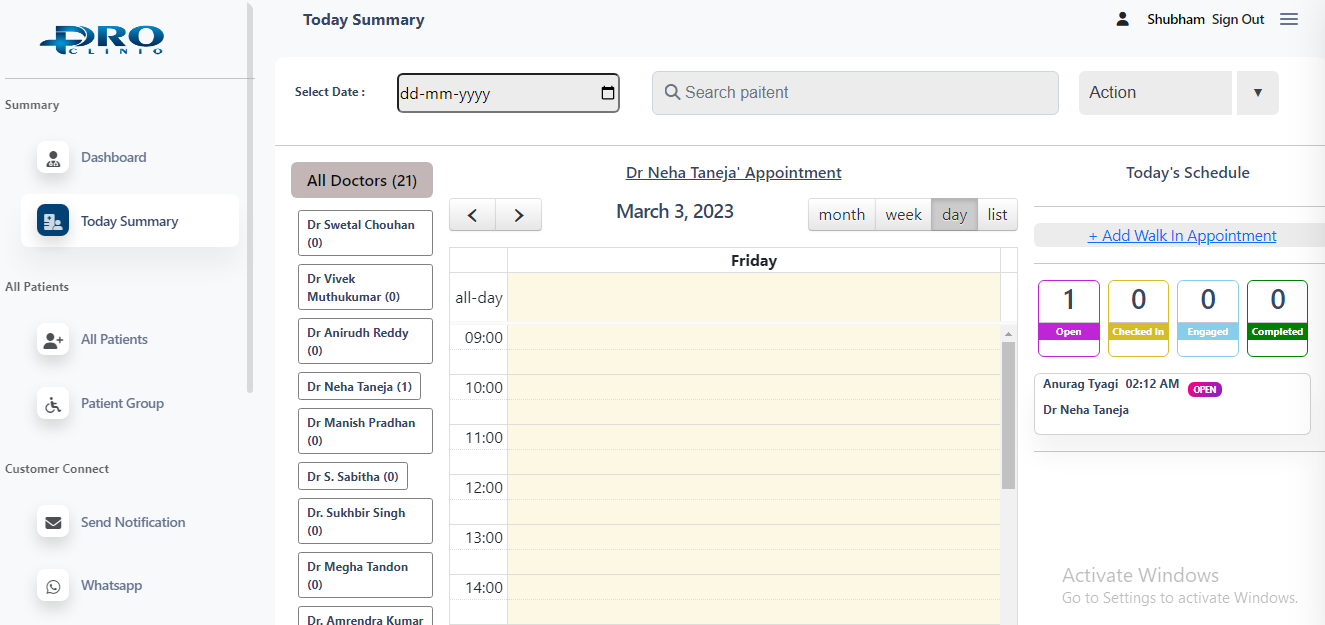
Task: Select Dr Neha Taneja from doctor list
Action: pyautogui.click(x=359, y=387)
